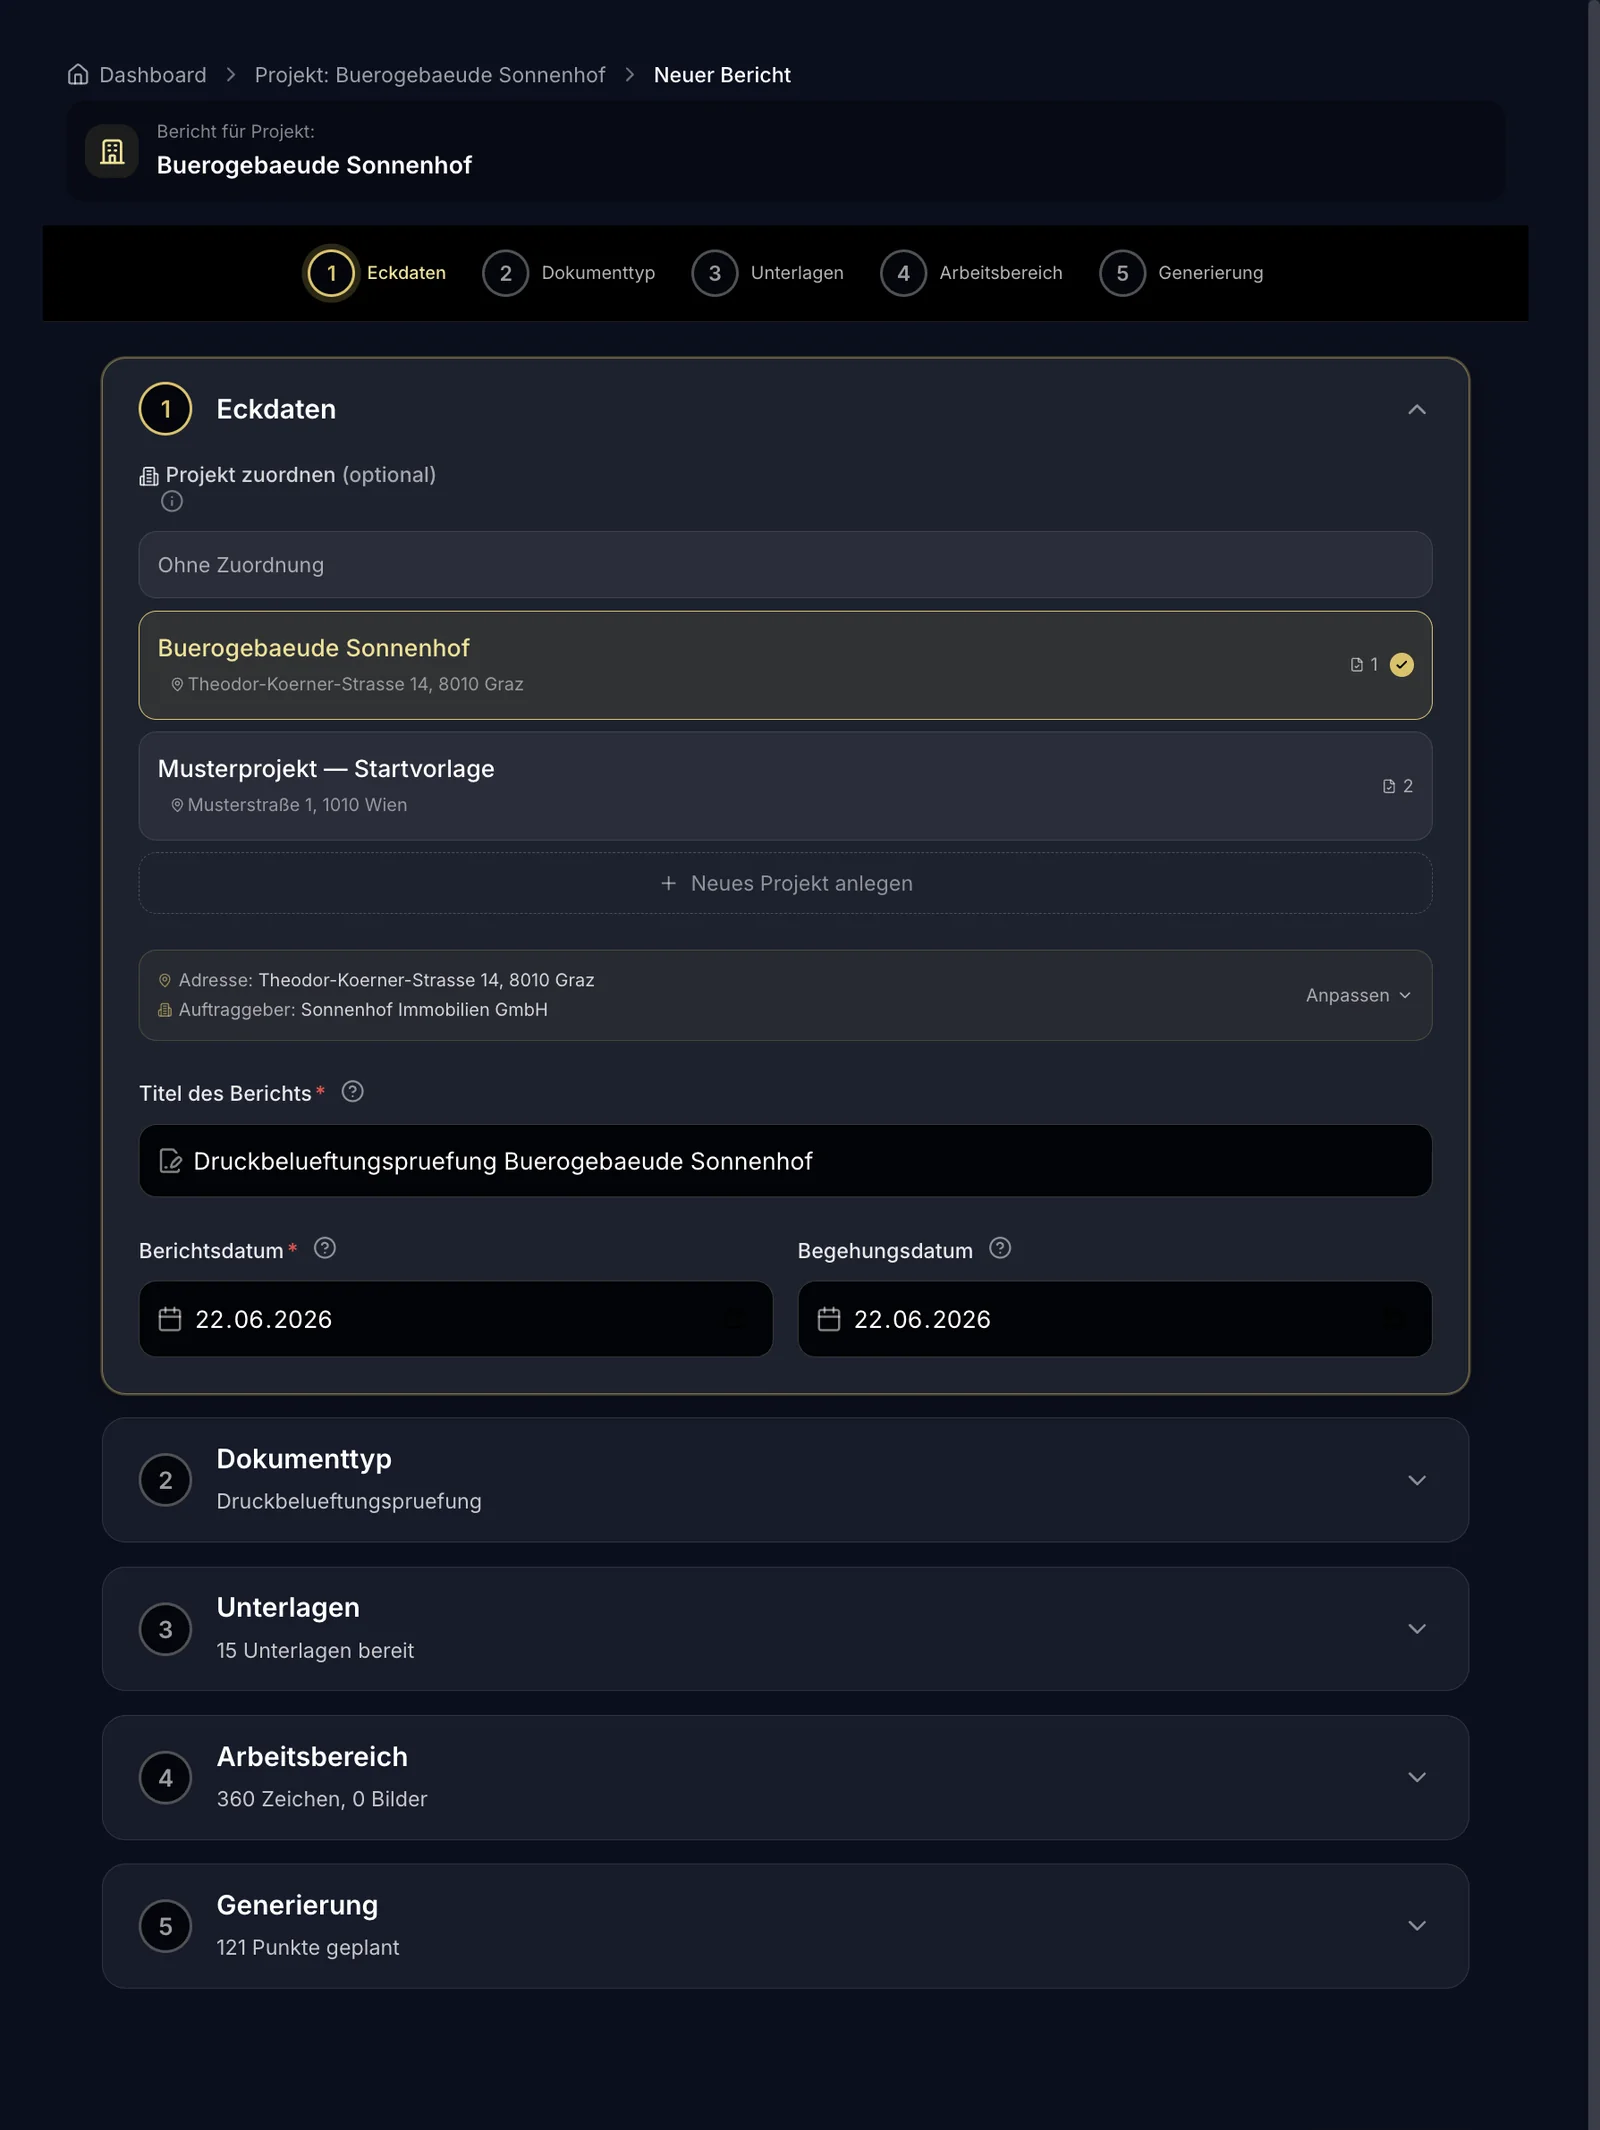Click the Begehungsdatum date field
The width and height of the screenshot is (1600, 2130).
point(1115,1319)
